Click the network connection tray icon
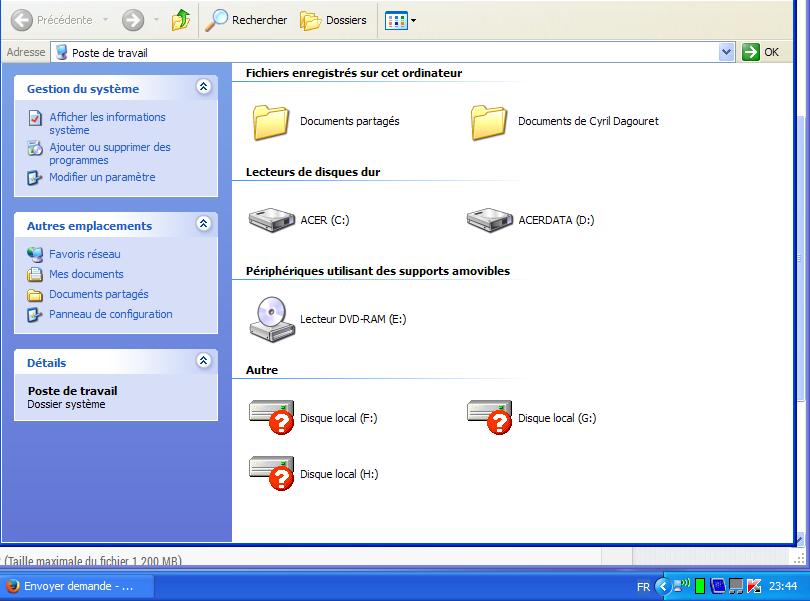The image size is (810, 601). [x=682, y=585]
